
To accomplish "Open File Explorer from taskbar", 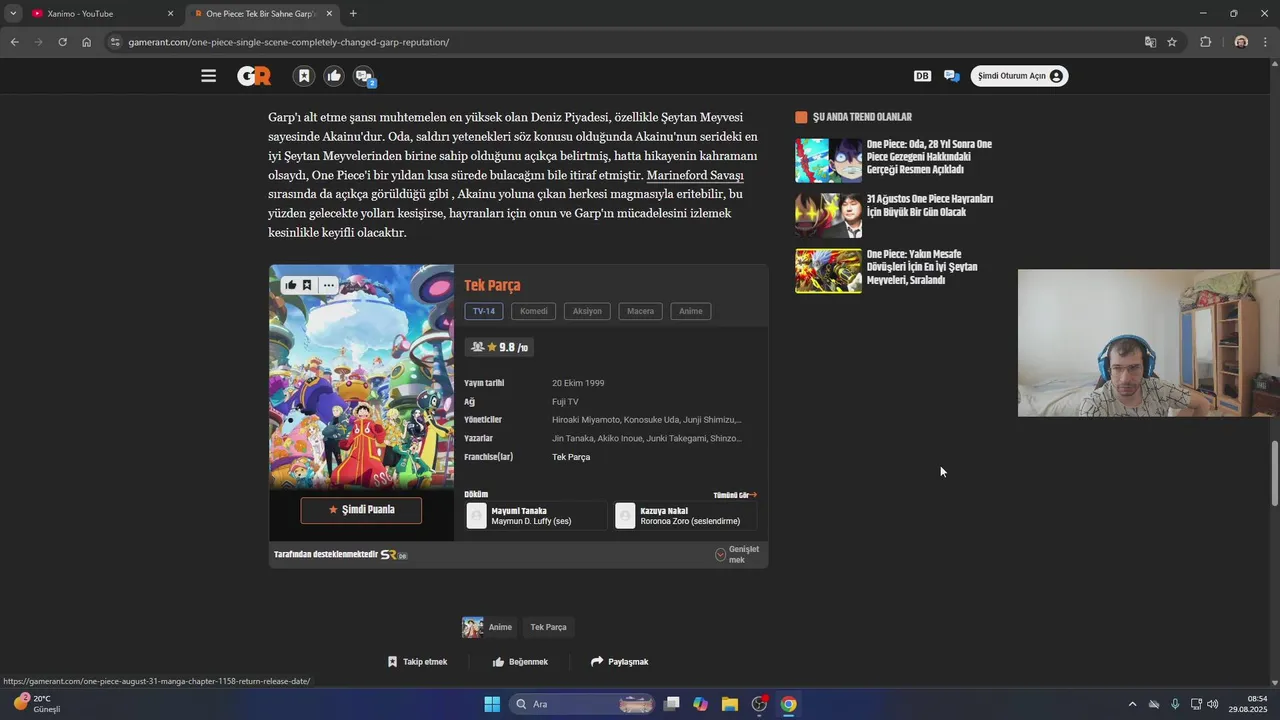I will (730, 704).
